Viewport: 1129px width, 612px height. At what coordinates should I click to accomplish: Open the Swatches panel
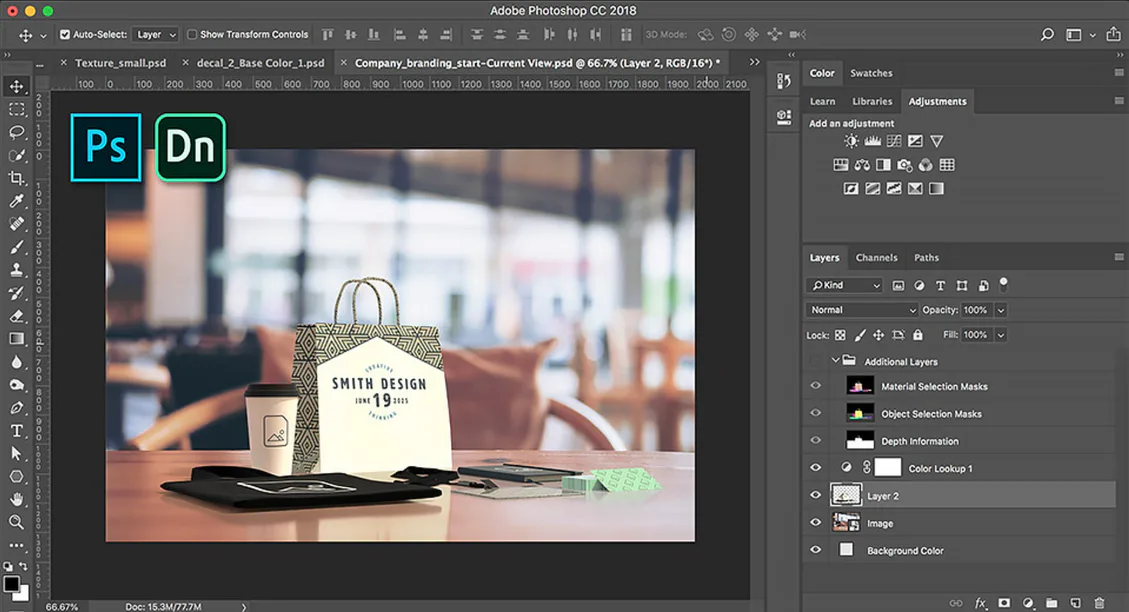click(871, 72)
